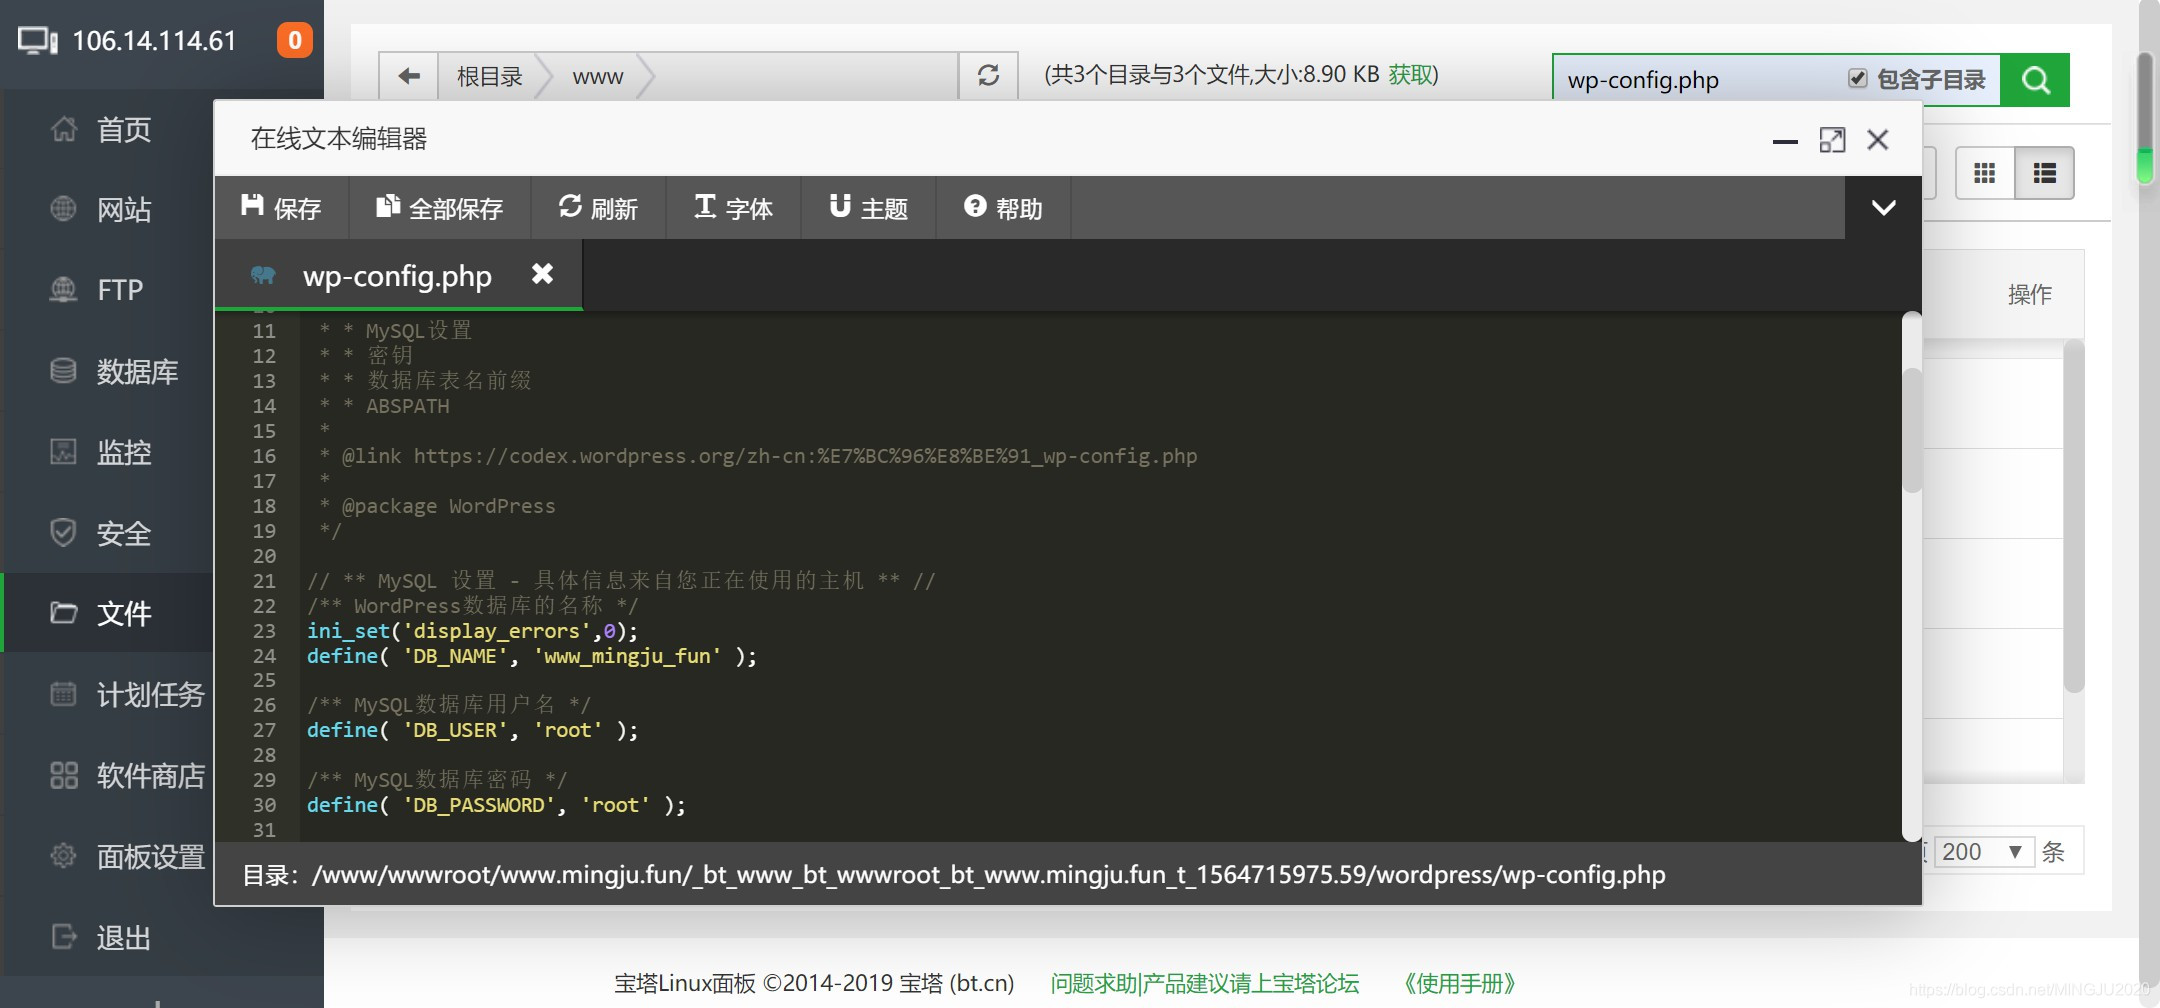Image resolution: width=2160 pixels, height=1008 pixels.
Task: Click the editor vertical scrollbar
Action: pyautogui.click(x=1911, y=431)
